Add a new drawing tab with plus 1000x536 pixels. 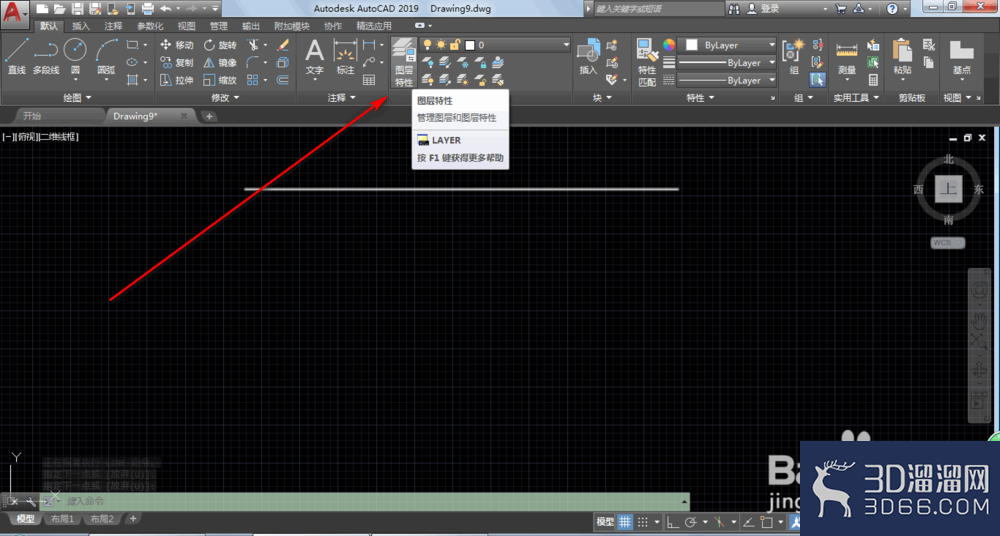pos(209,116)
